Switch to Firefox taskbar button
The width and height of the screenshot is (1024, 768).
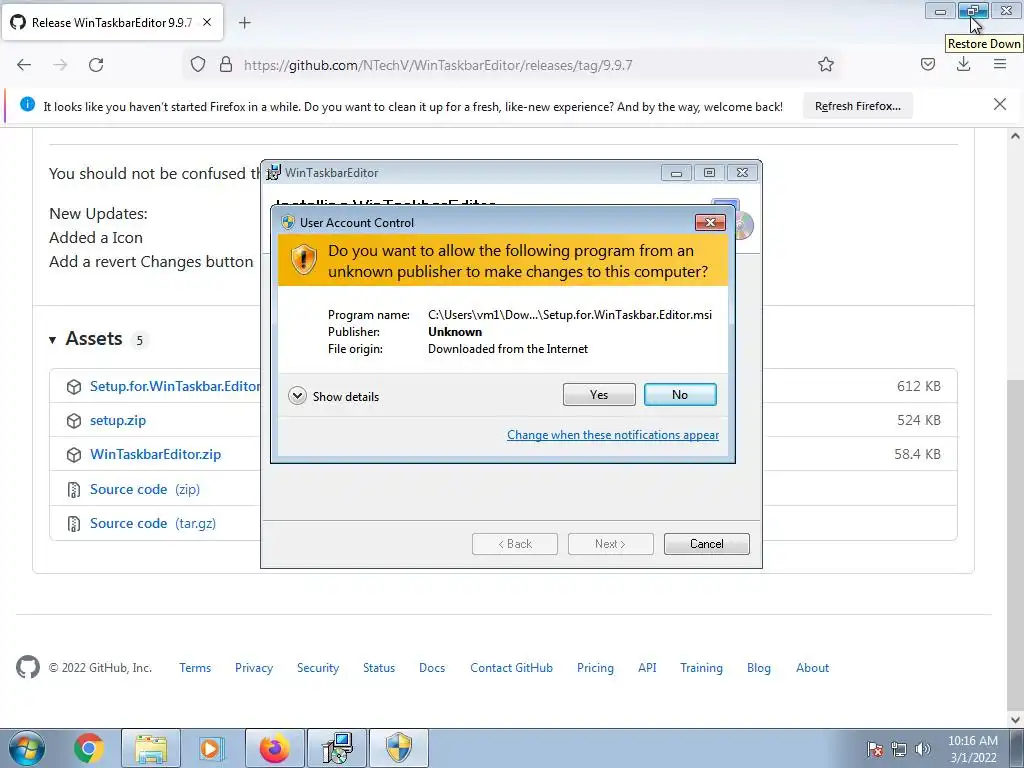click(274, 748)
